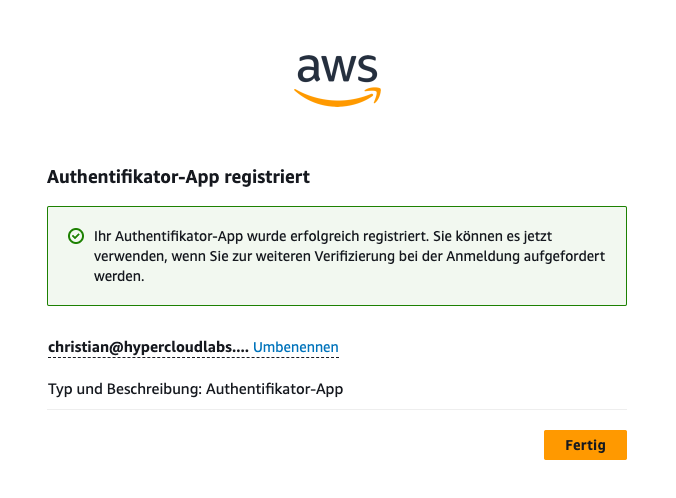Click the "Authentifikator-App registriert" heading
The width and height of the screenshot is (676, 498).
(178, 177)
